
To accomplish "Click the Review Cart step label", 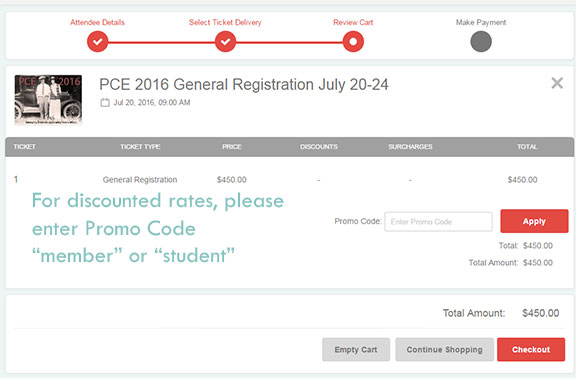I will tap(353, 22).
